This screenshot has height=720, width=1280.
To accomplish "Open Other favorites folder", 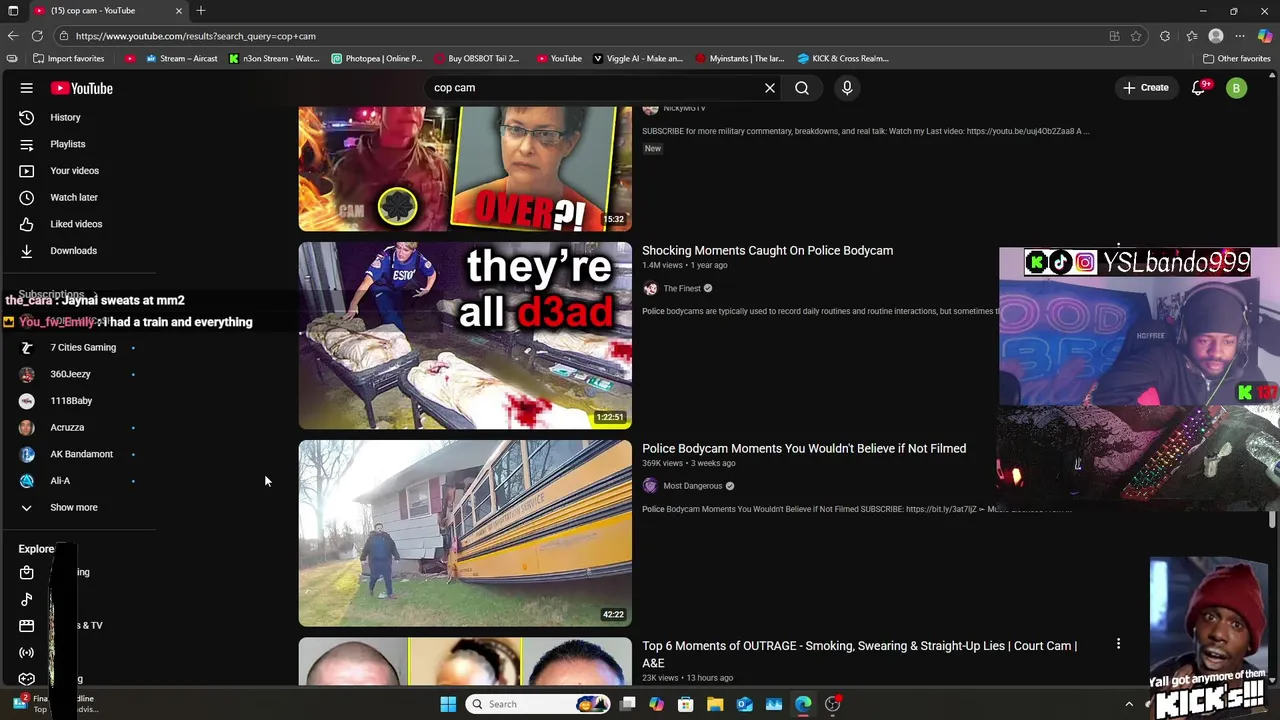I will pyautogui.click(x=1236, y=58).
